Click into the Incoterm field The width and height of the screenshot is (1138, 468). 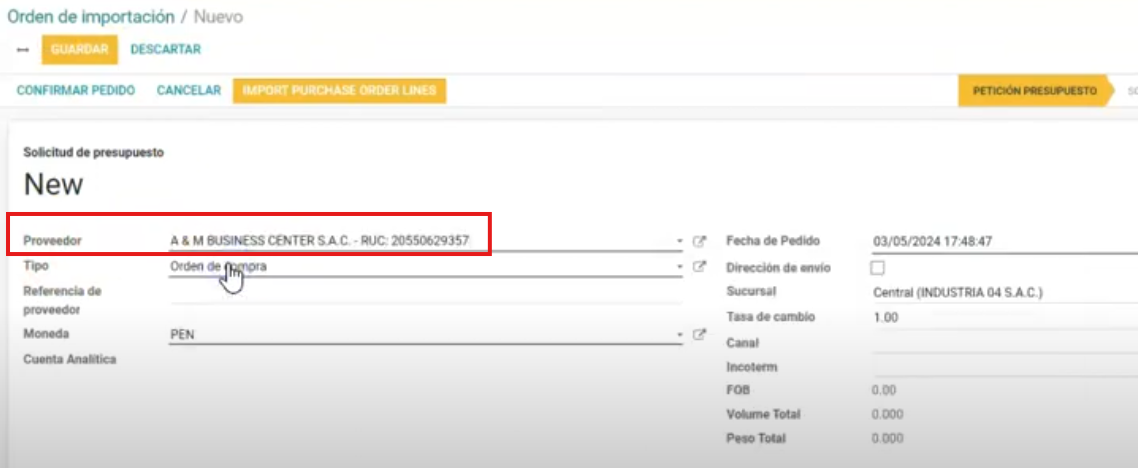[x=1000, y=367]
